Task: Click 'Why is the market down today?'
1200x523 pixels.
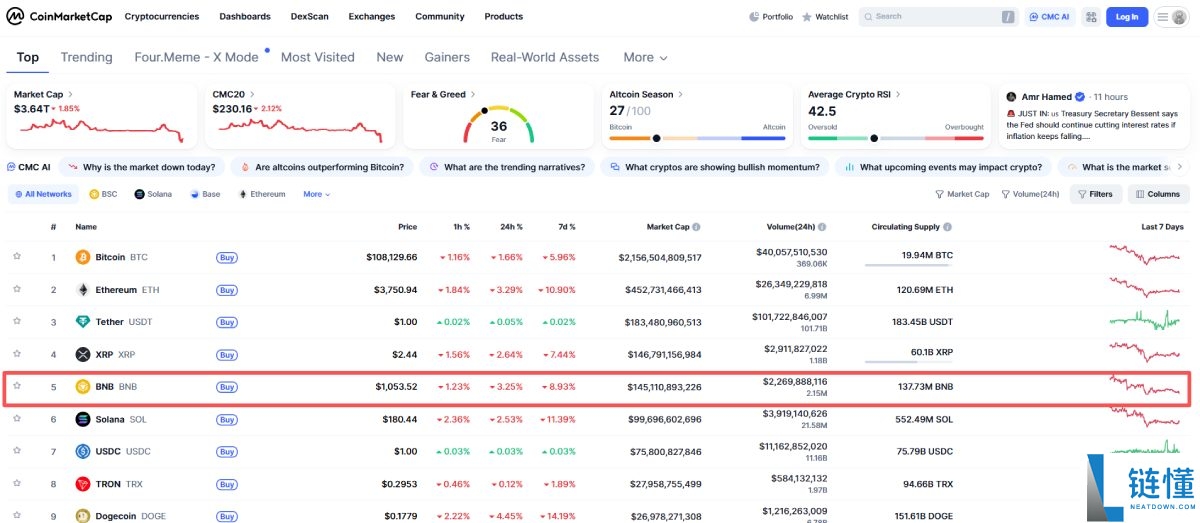Action: (x=141, y=167)
